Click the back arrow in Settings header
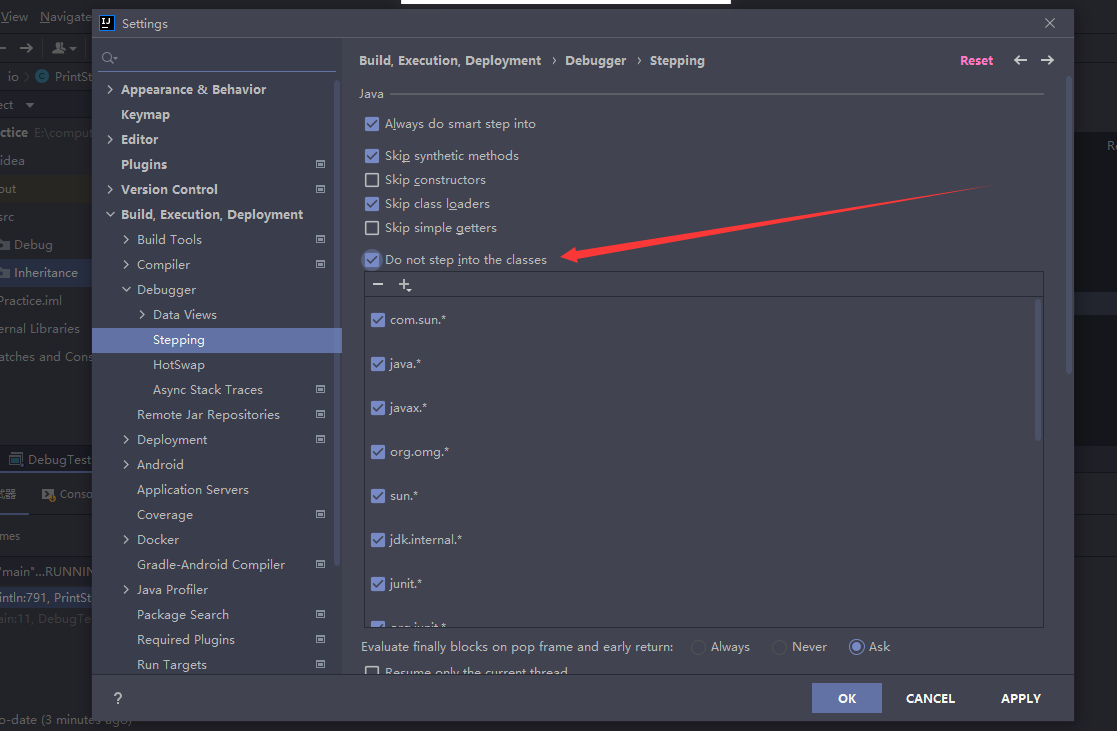Image resolution: width=1117 pixels, height=731 pixels. (1020, 61)
